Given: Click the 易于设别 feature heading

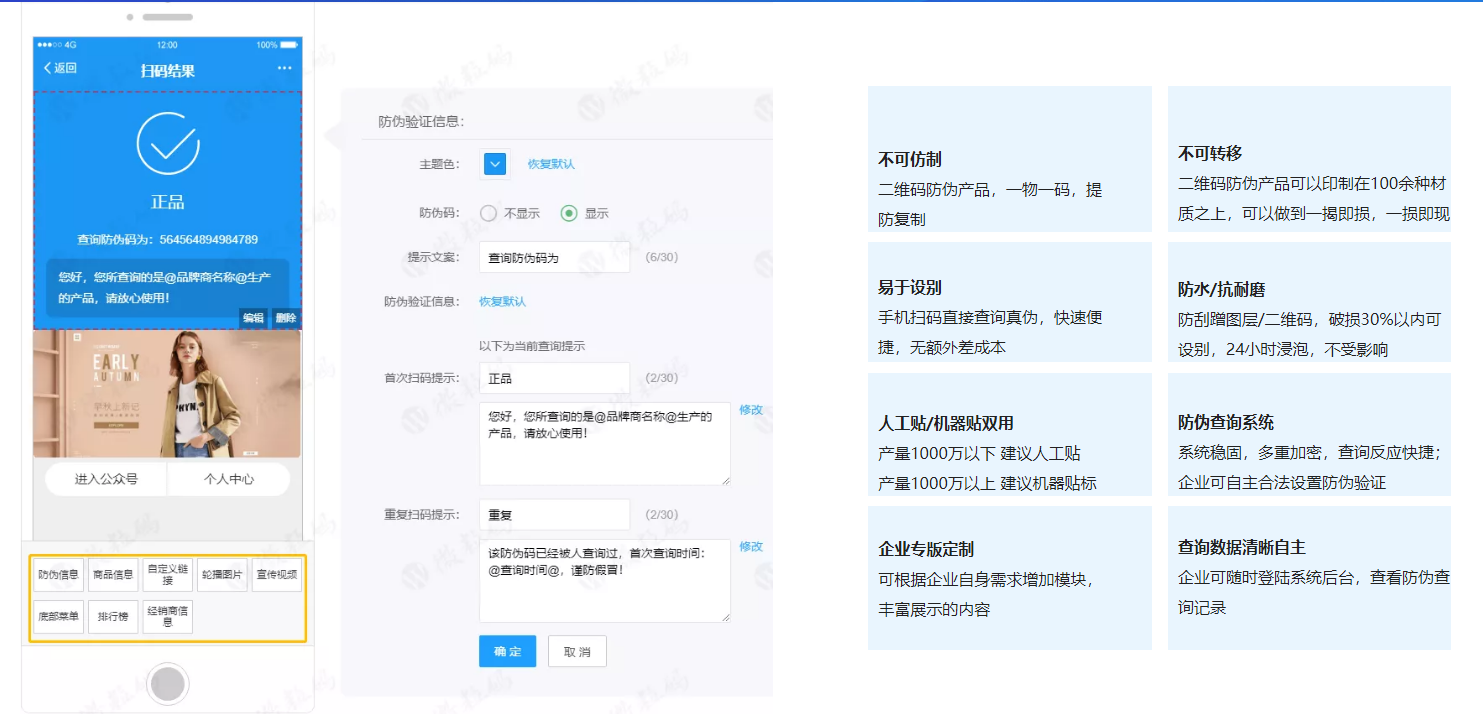Looking at the screenshot, I should click(x=910, y=287).
